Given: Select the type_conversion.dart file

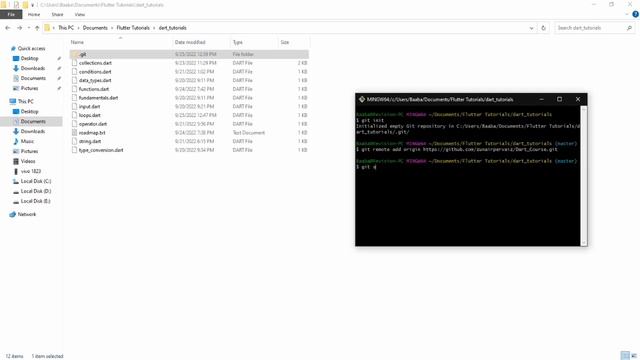Looking at the screenshot, I should (x=101, y=150).
